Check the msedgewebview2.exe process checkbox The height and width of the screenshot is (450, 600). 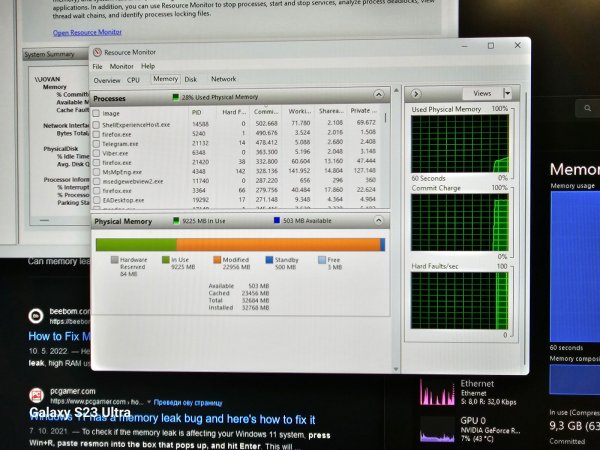96,181
